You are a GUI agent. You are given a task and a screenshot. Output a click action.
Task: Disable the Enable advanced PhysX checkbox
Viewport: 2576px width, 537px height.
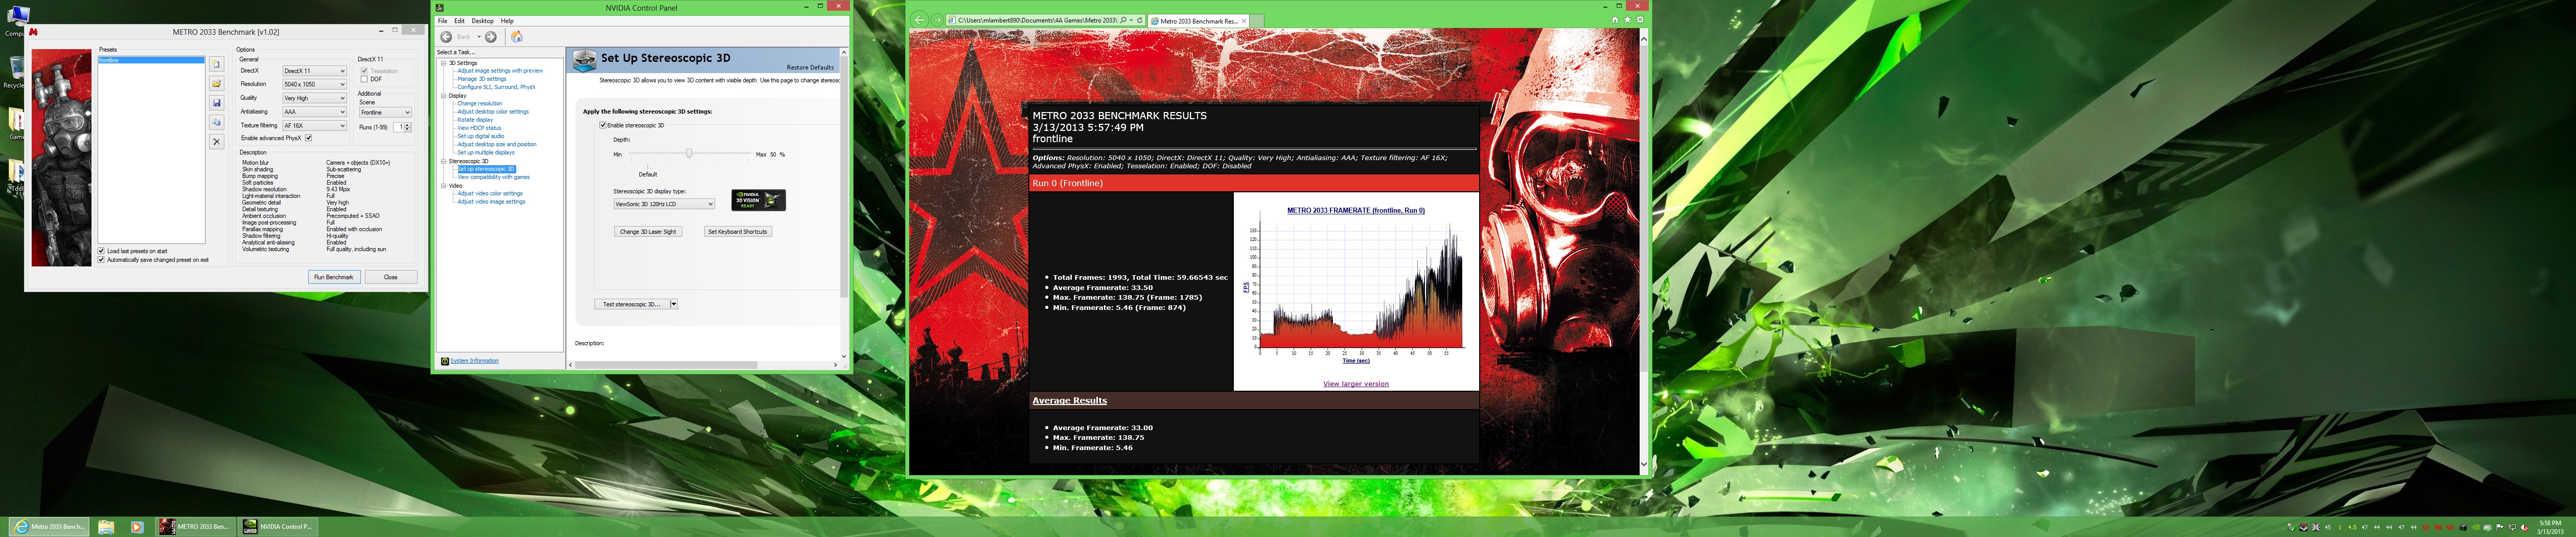tap(308, 138)
